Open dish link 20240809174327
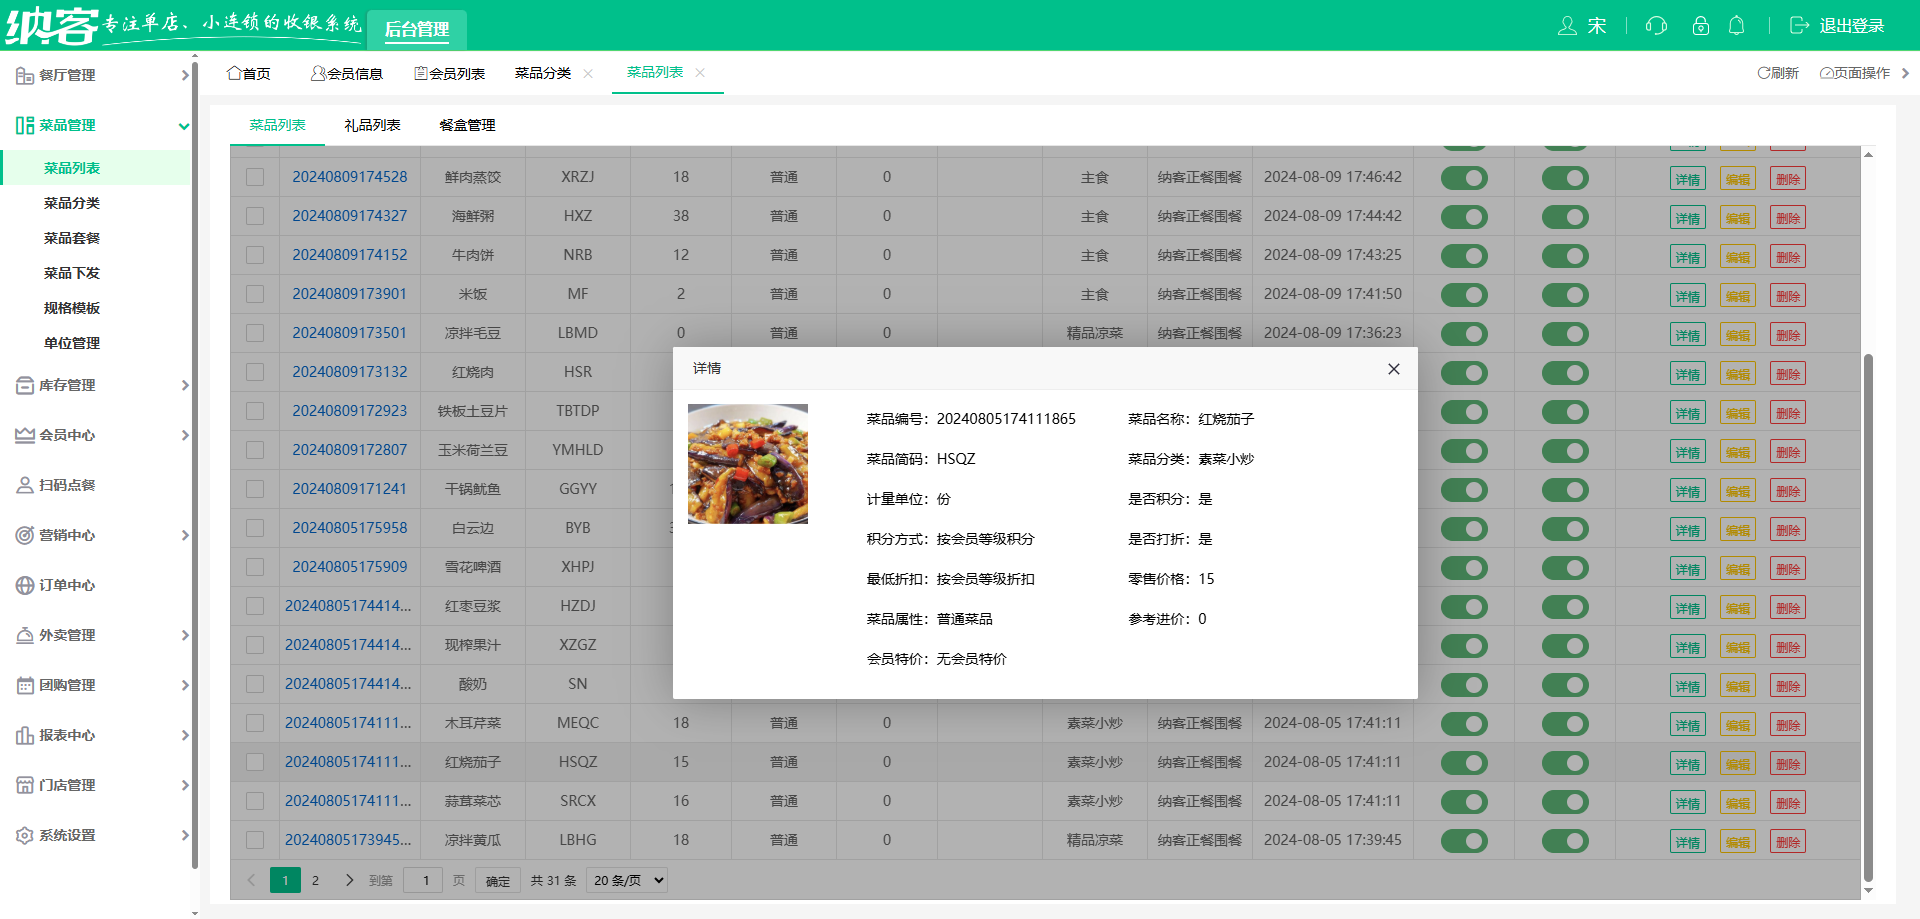1920x919 pixels. click(349, 216)
